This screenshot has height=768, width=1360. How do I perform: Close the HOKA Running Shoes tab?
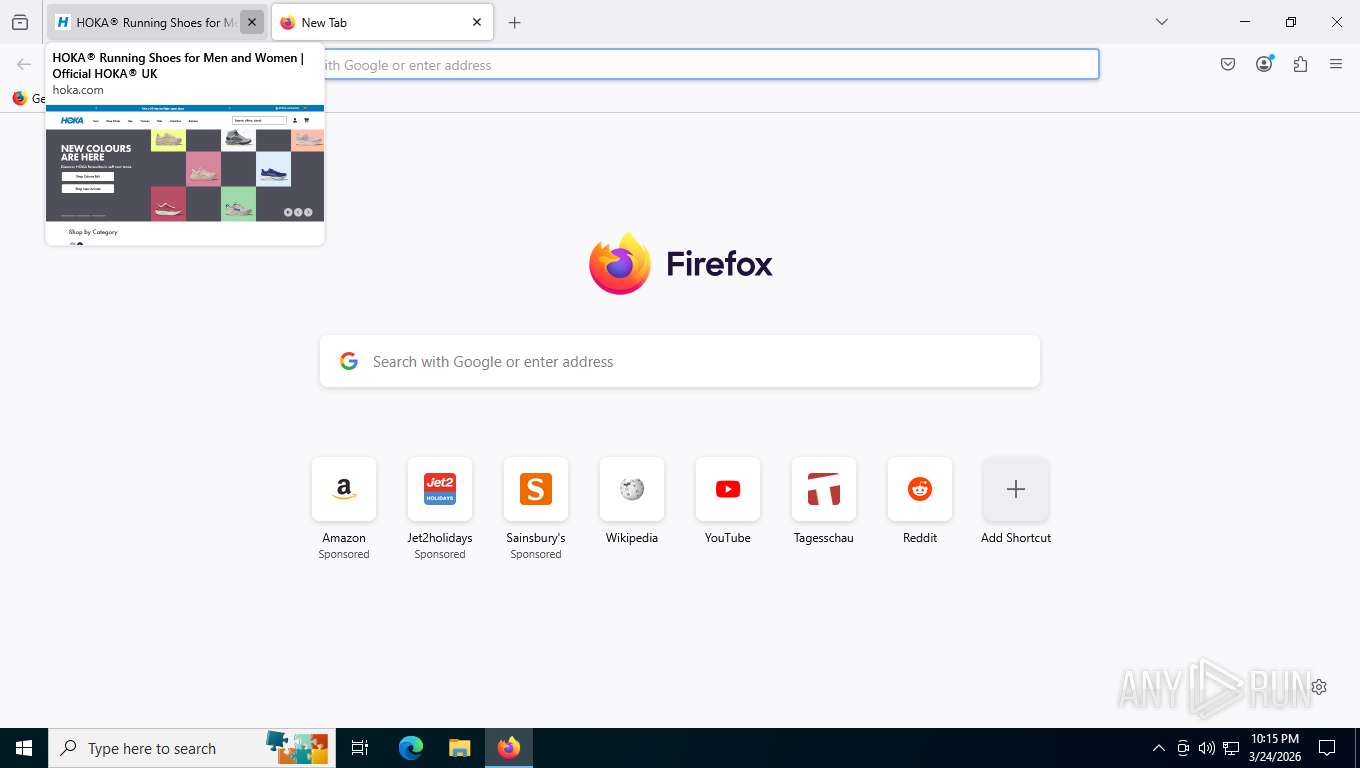click(252, 22)
